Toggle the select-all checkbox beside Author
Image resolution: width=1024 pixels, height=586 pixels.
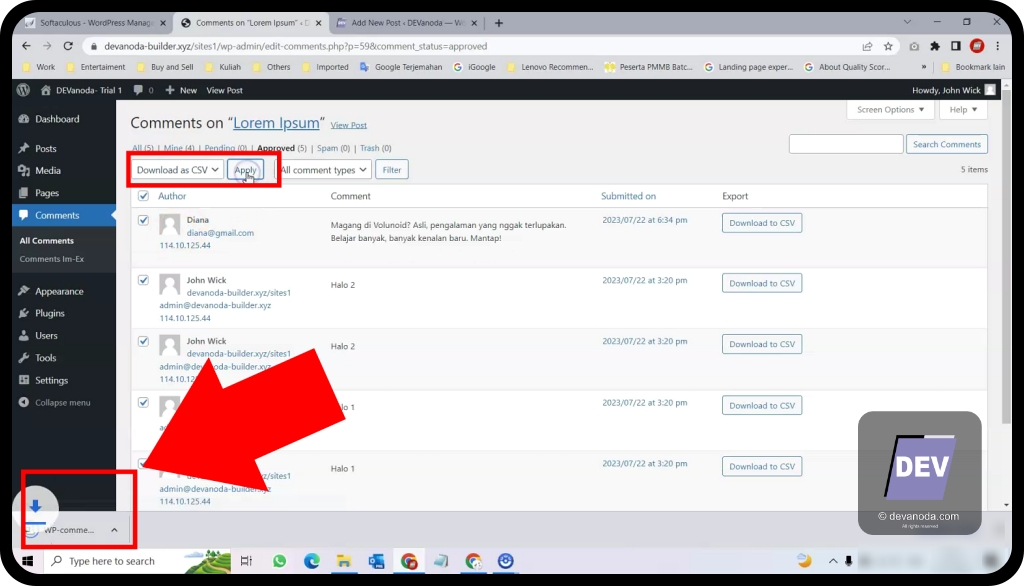pos(144,196)
